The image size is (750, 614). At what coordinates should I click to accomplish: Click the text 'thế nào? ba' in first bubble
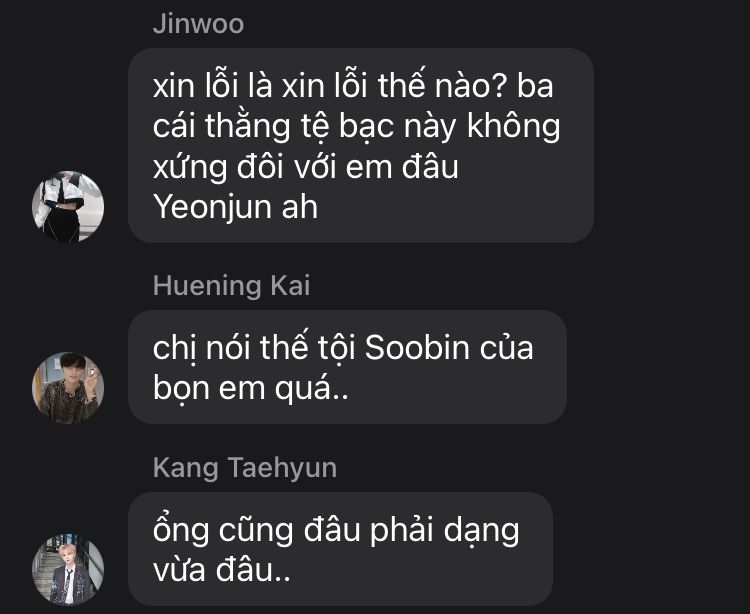[465, 87]
